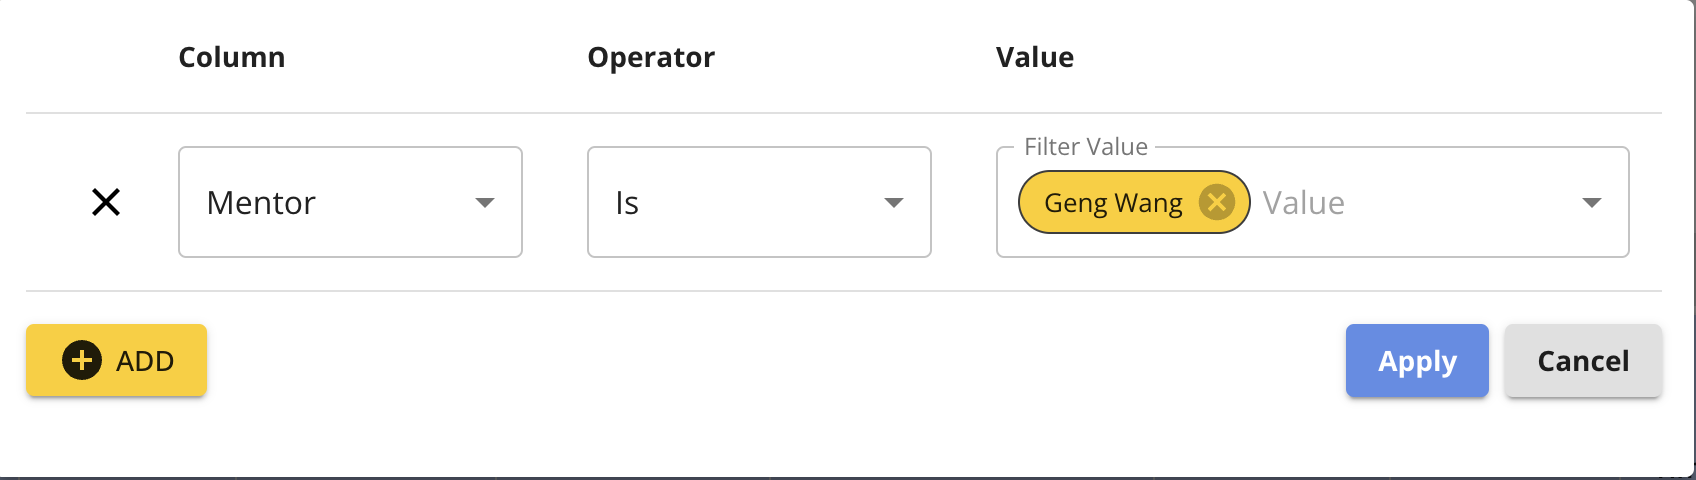
Task: Select the Mentor text in Column select
Action: tap(261, 203)
